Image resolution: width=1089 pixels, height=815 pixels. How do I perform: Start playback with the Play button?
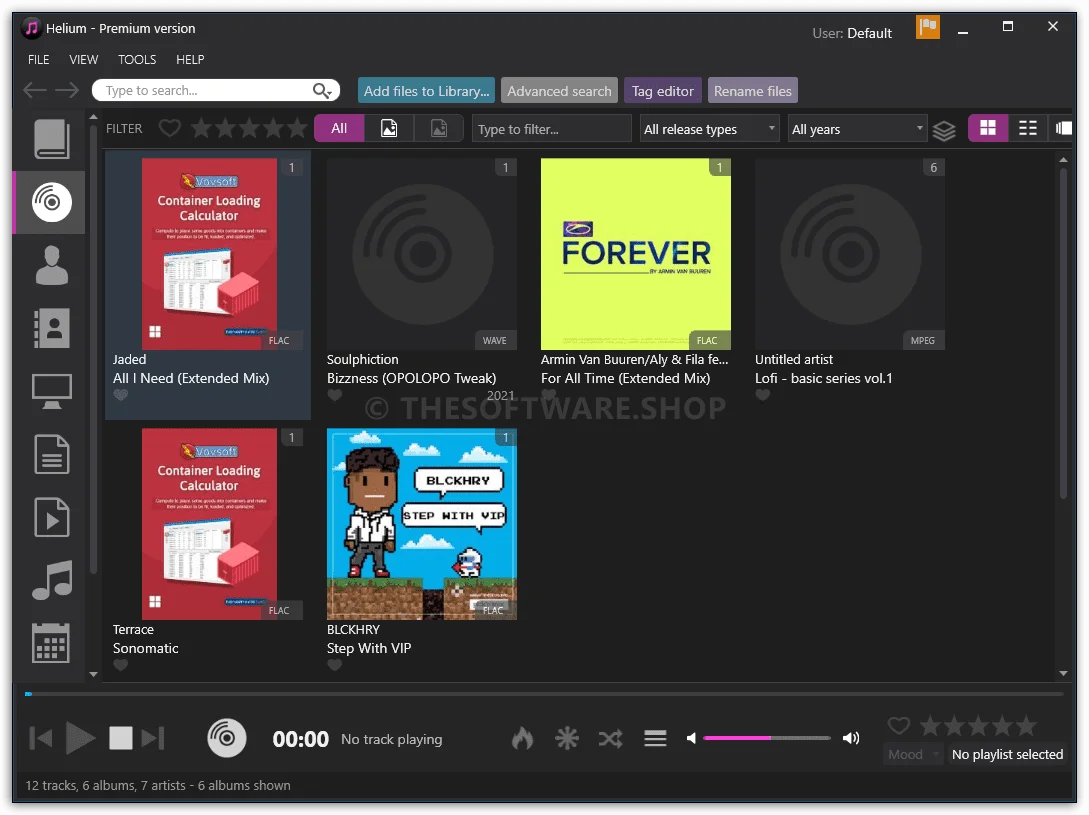click(80, 738)
